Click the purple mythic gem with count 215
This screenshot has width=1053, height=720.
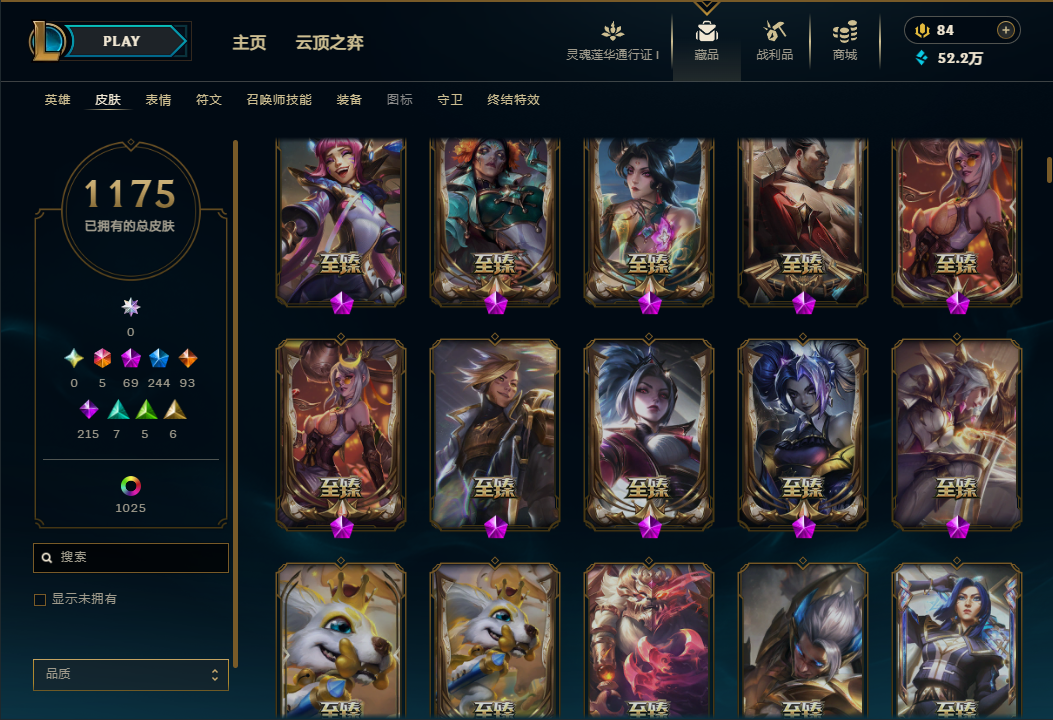coord(89,409)
